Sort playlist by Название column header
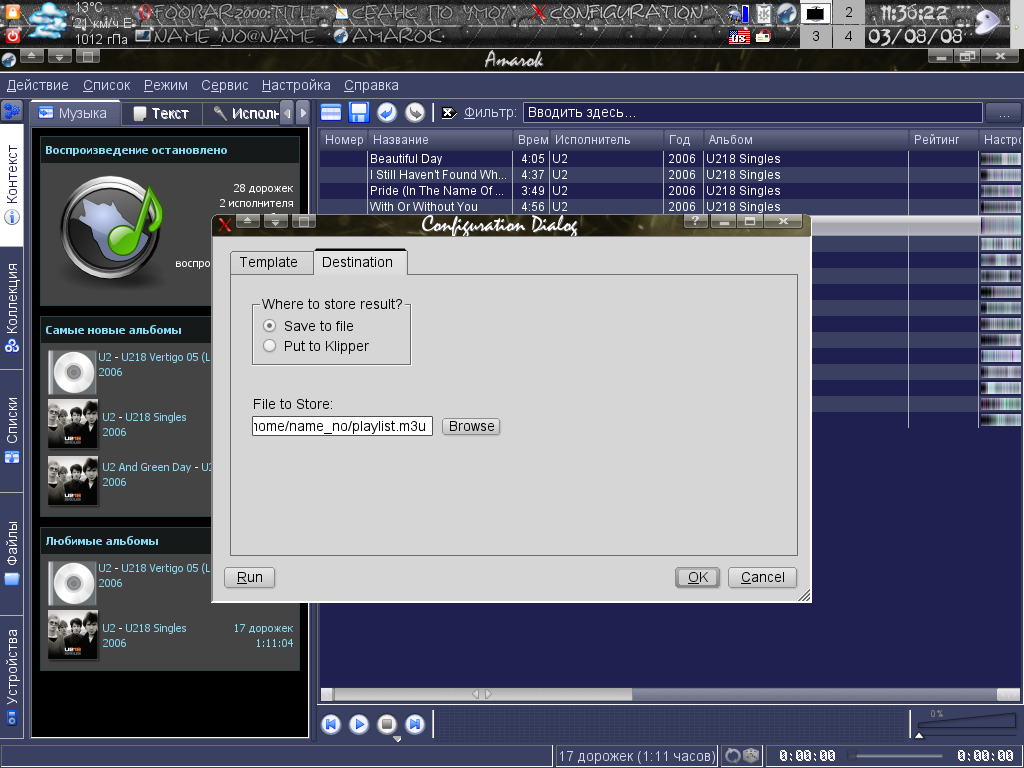 point(441,139)
